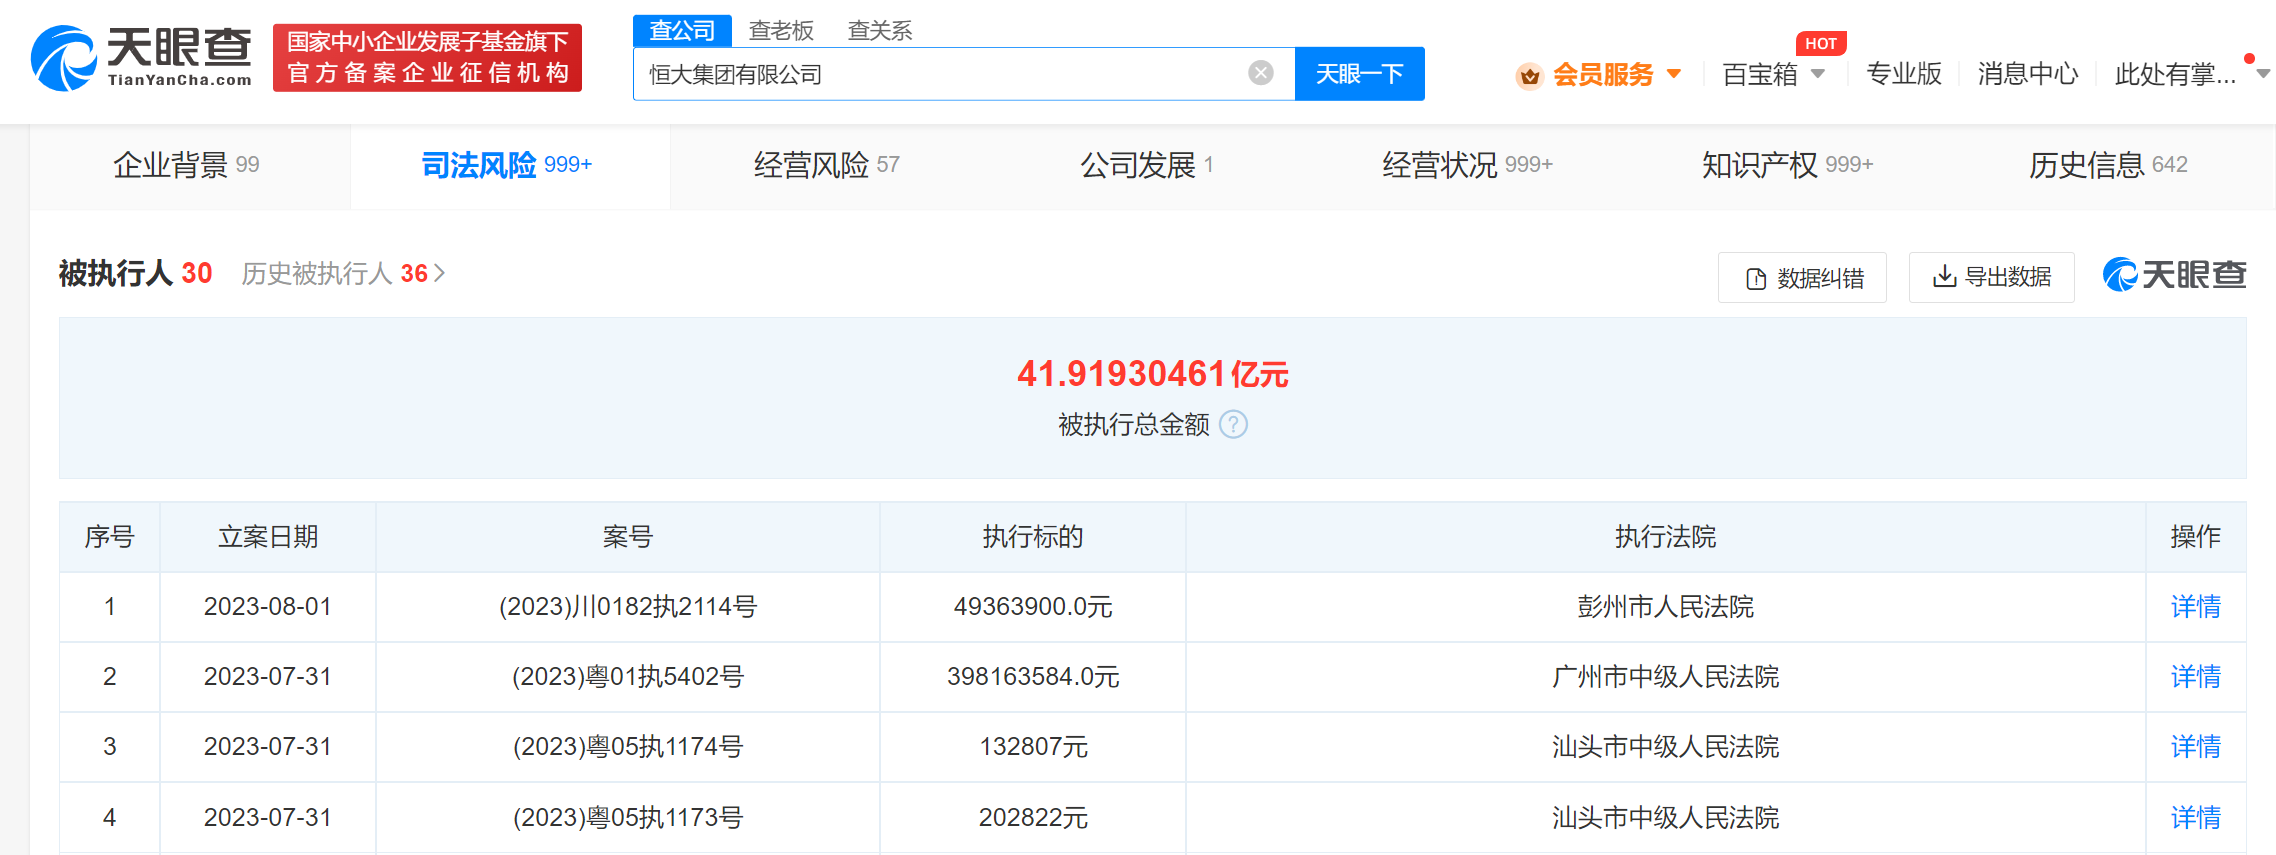Image resolution: width=2276 pixels, height=855 pixels.
Task: Expand the 会员服务 dropdown arrow
Action: (x=1674, y=74)
